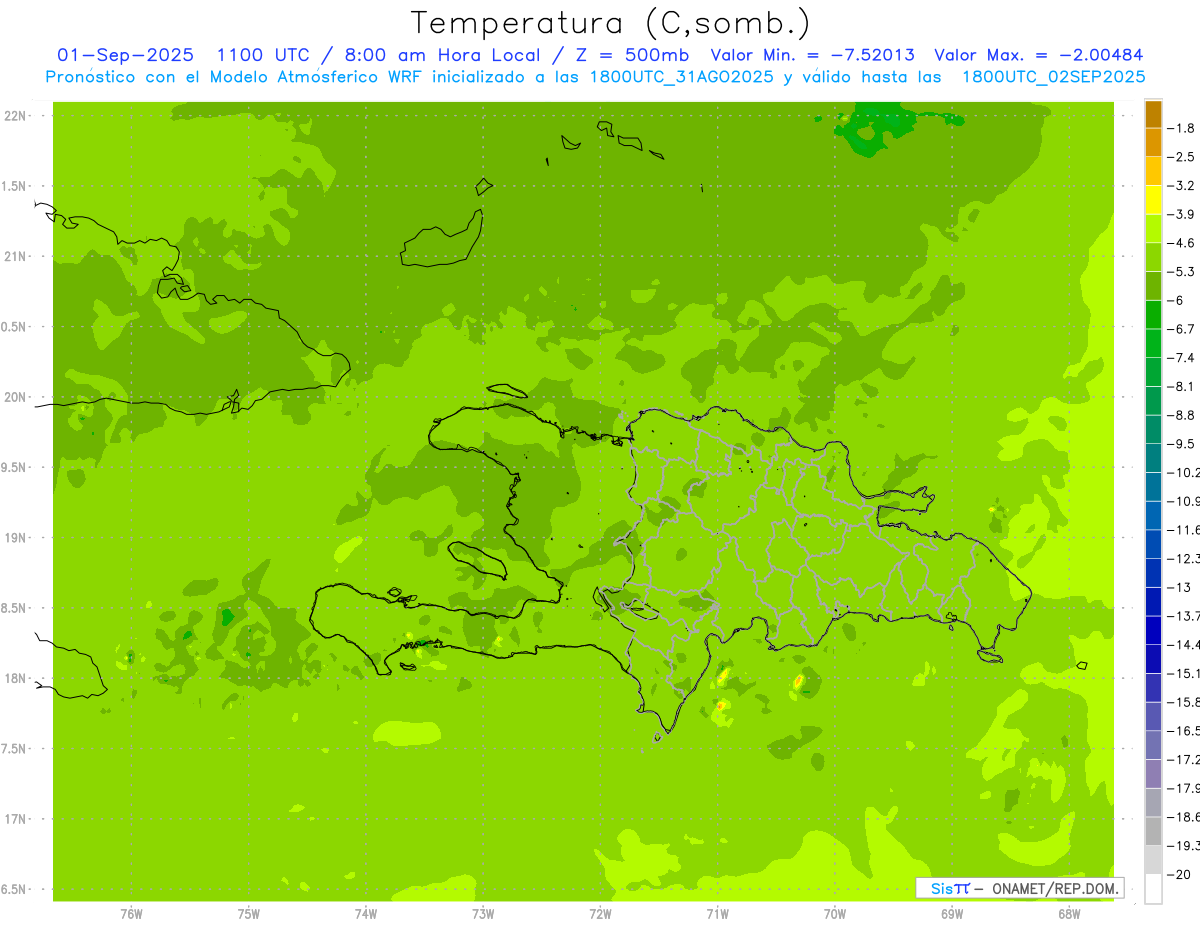Click the "70W" longitude label
The image size is (1200, 927).
835,913
